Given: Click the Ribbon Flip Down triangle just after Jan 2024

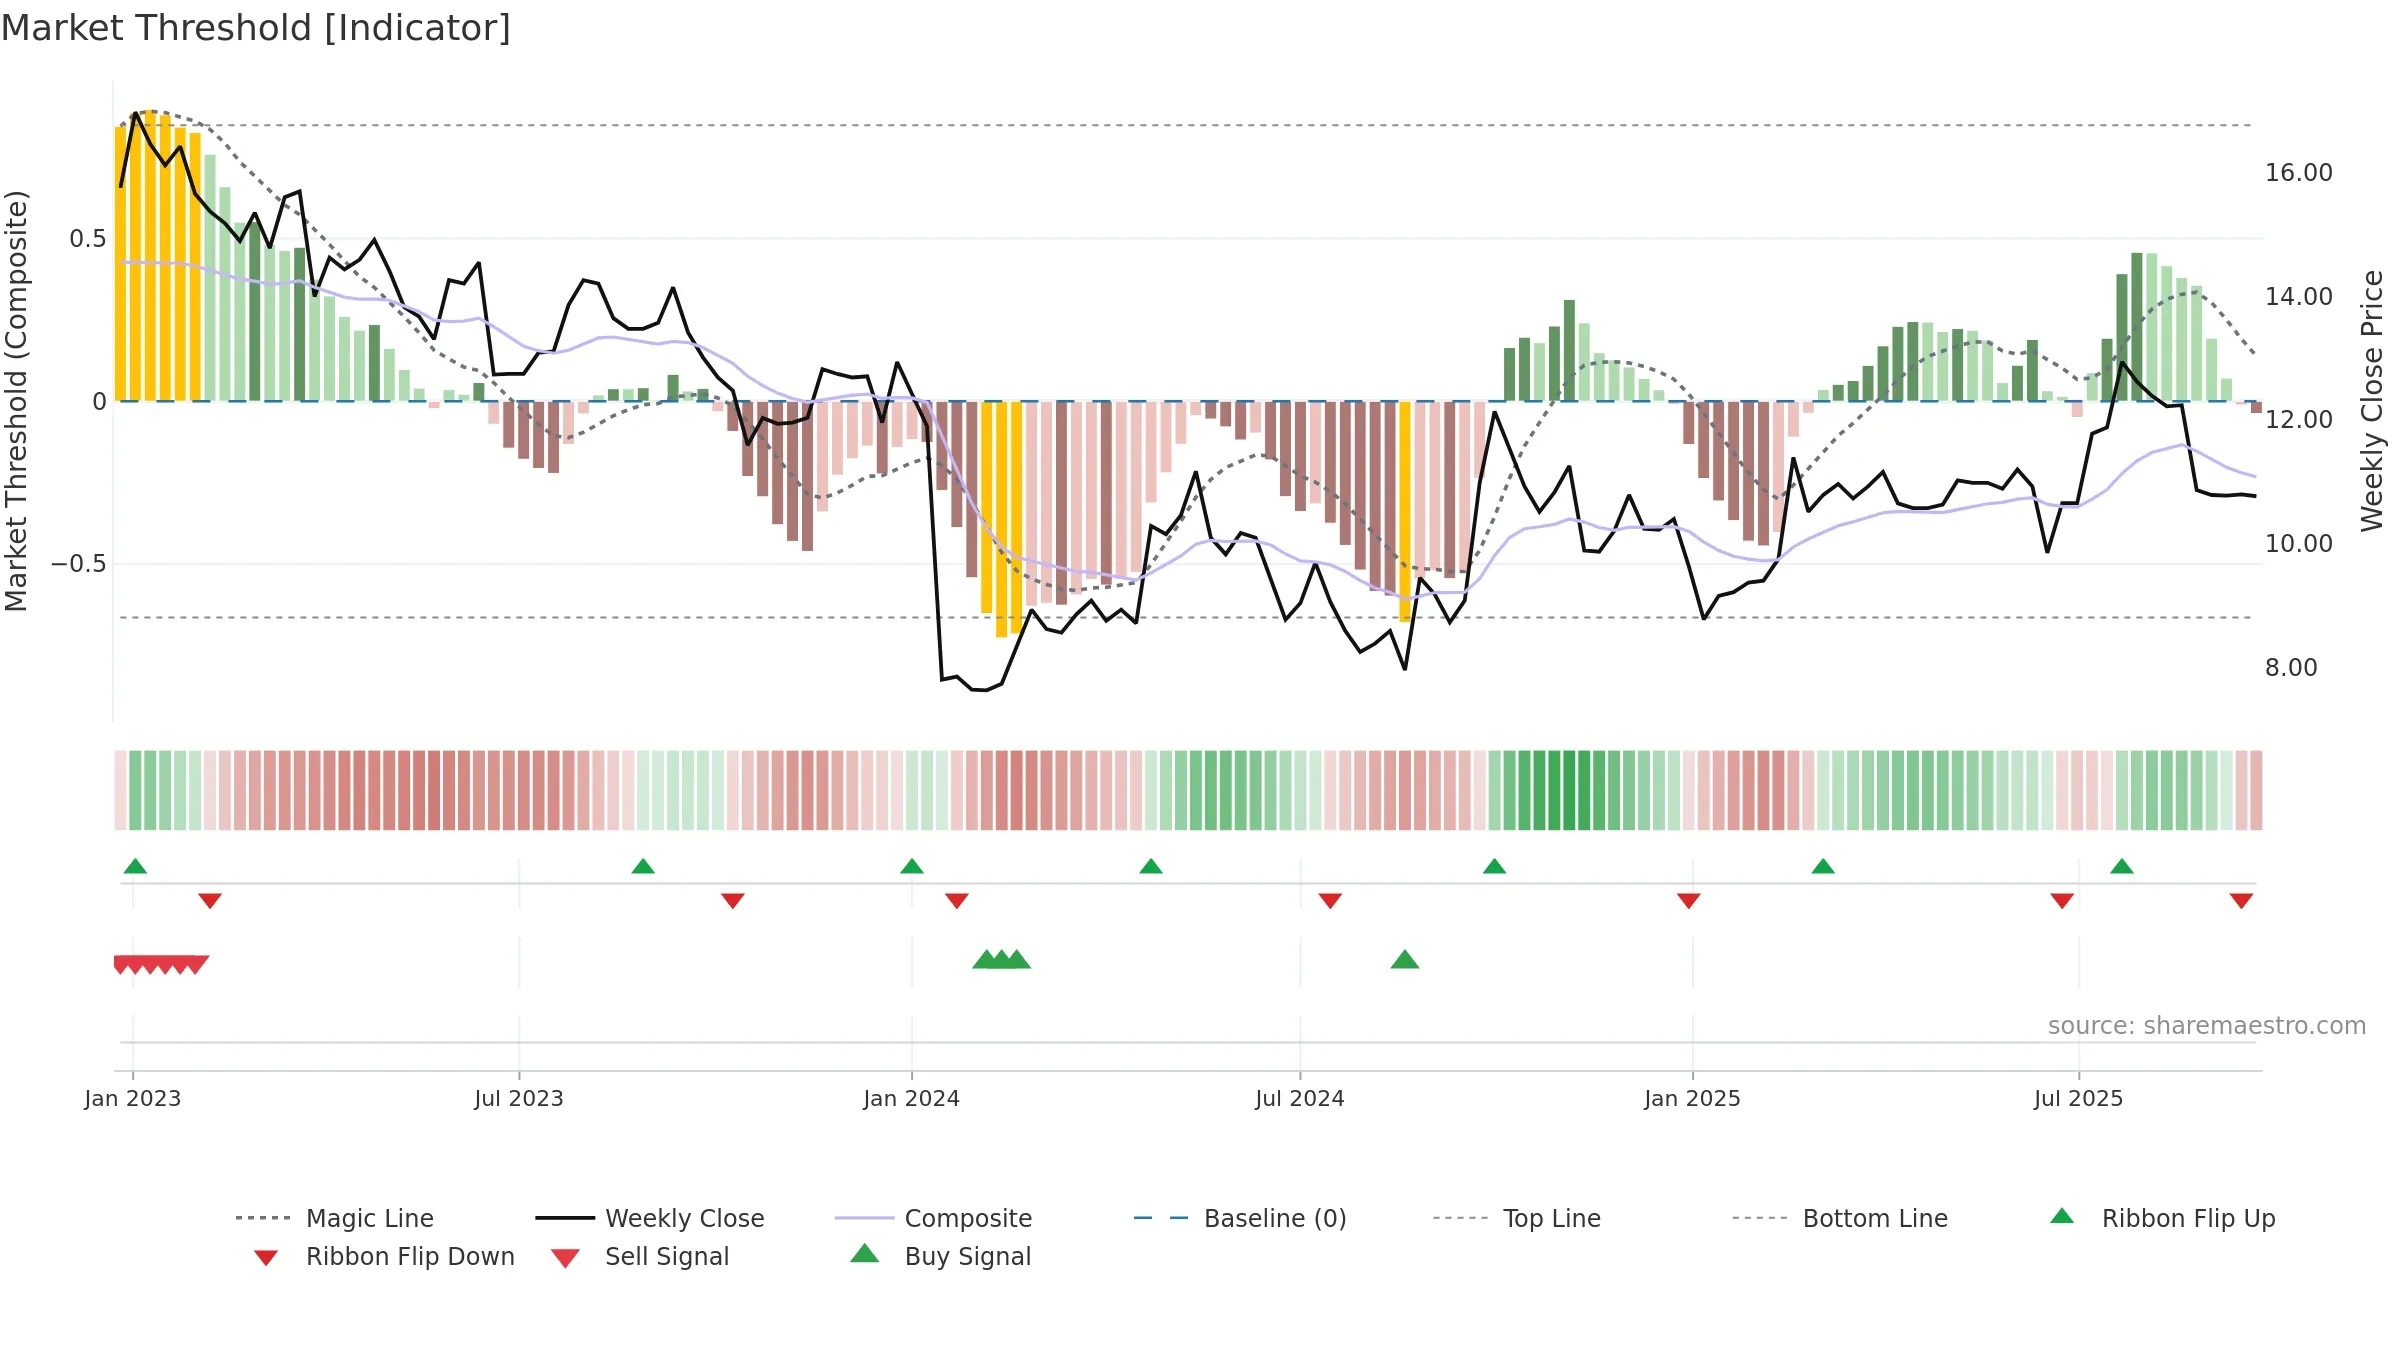Looking at the screenshot, I should [x=957, y=901].
